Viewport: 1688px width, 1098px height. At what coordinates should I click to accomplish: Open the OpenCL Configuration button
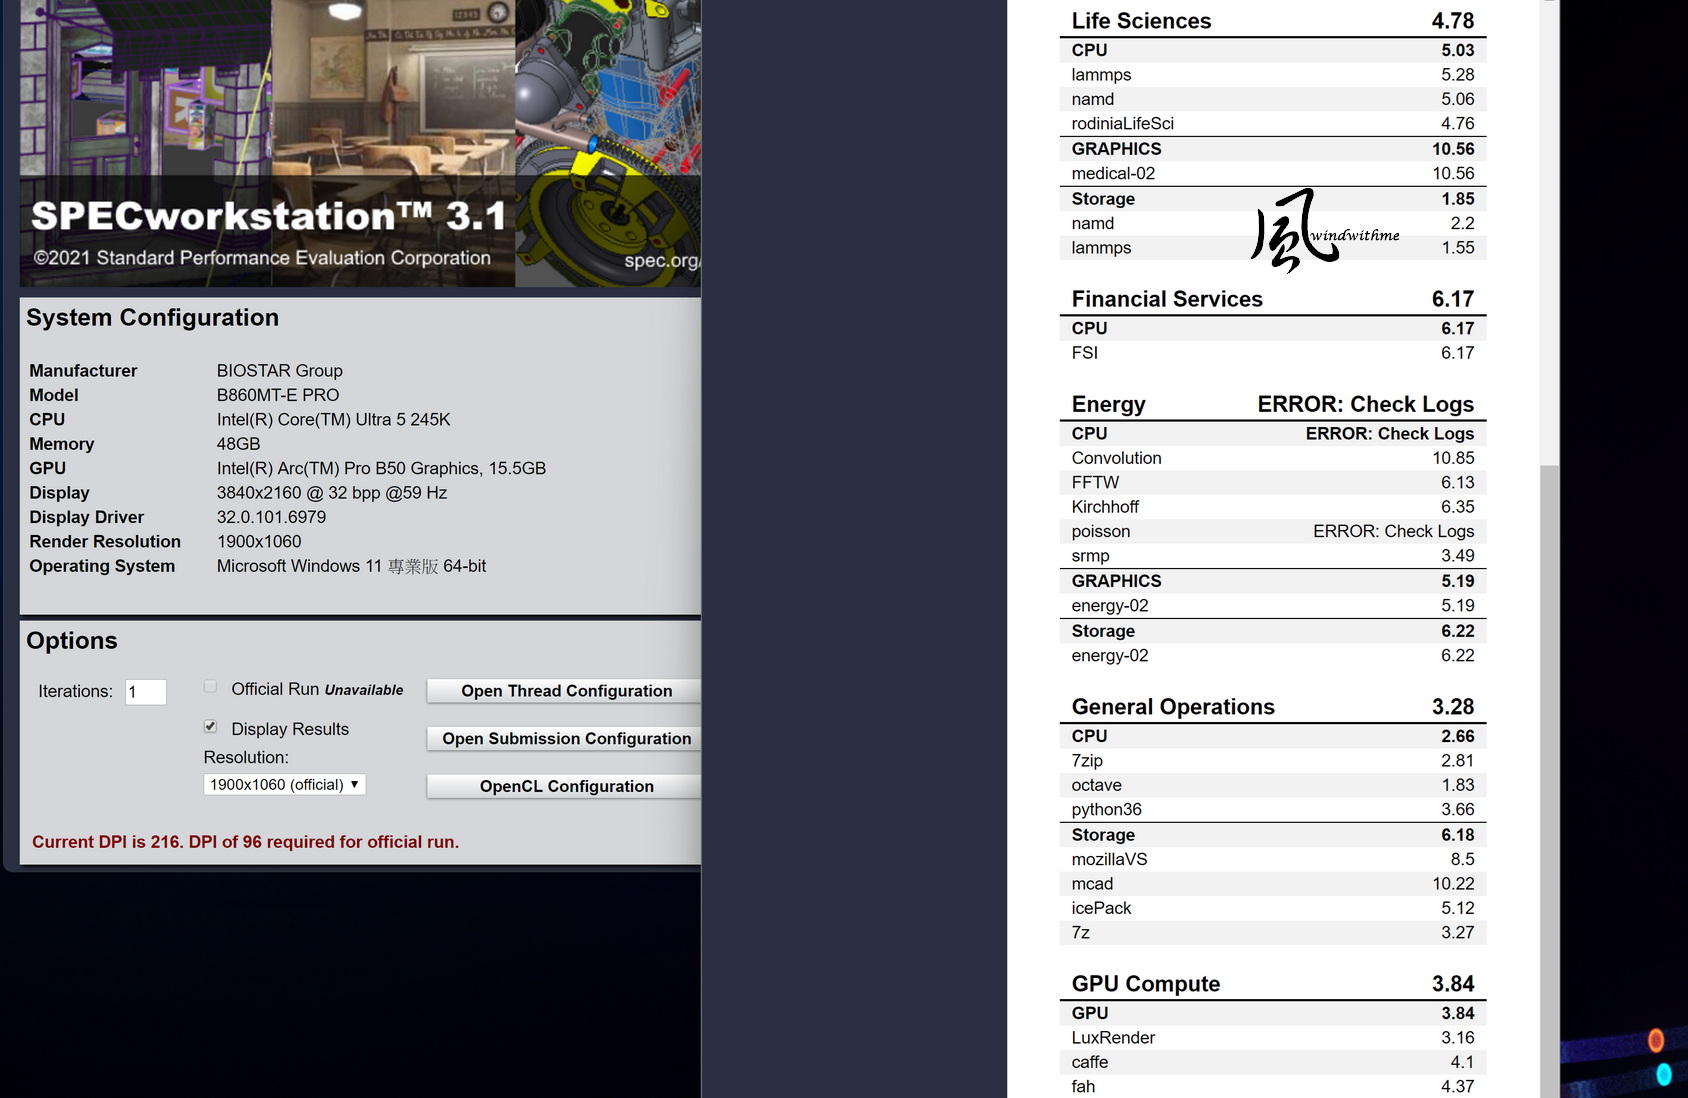click(565, 787)
